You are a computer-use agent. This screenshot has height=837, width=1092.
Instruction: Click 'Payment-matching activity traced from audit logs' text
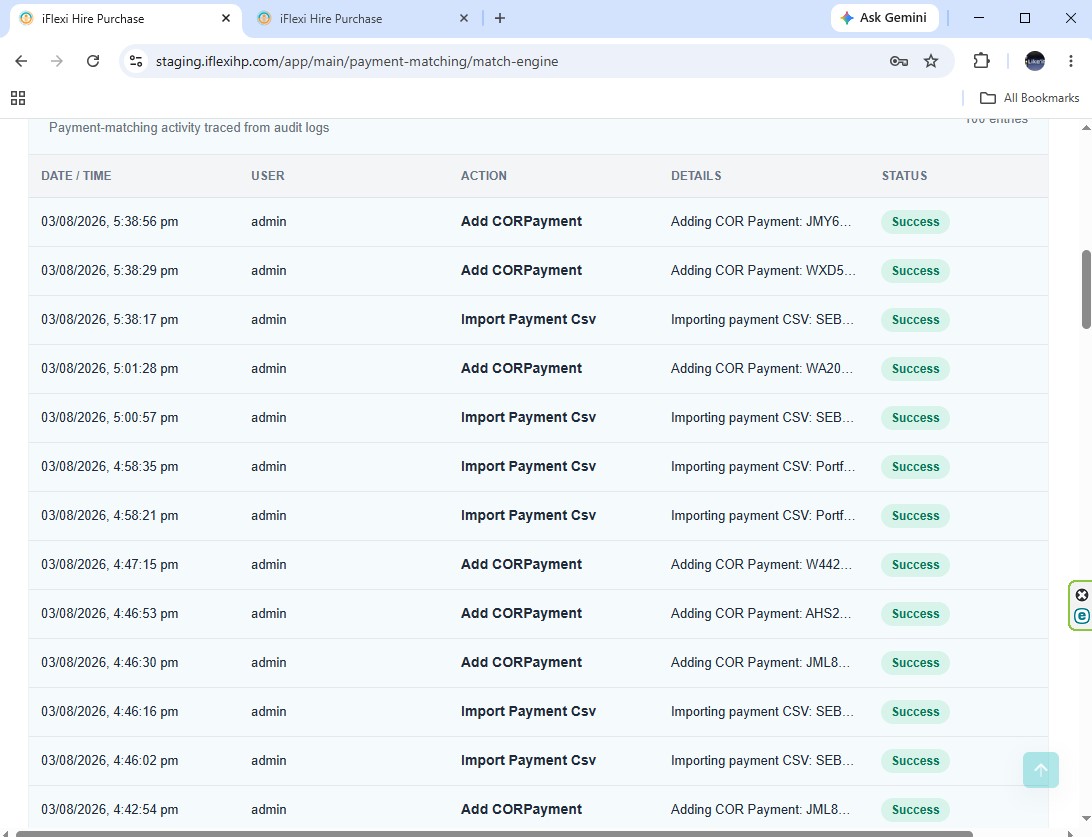pyautogui.click(x=189, y=127)
